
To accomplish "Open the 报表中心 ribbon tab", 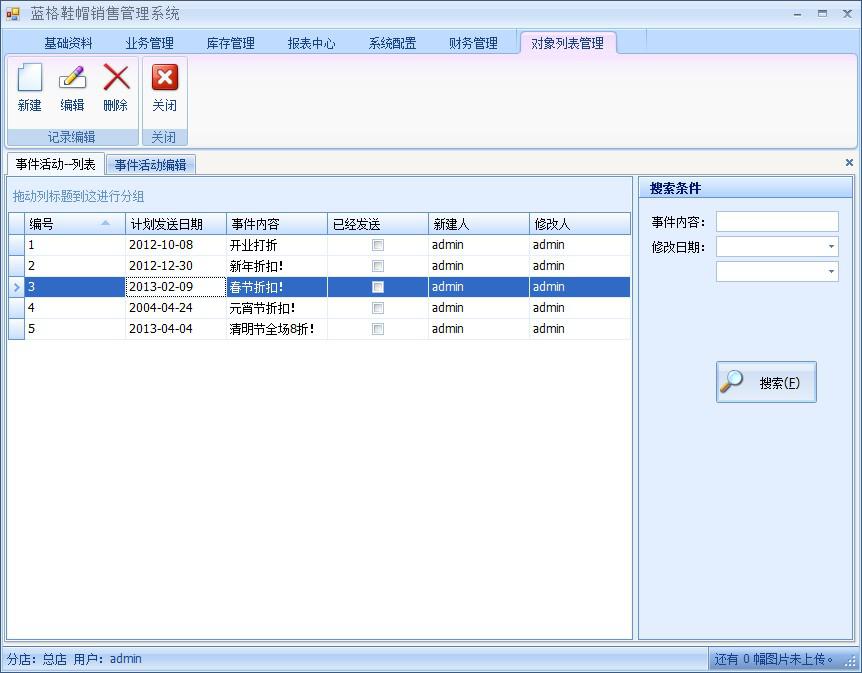I will pos(311,43).
